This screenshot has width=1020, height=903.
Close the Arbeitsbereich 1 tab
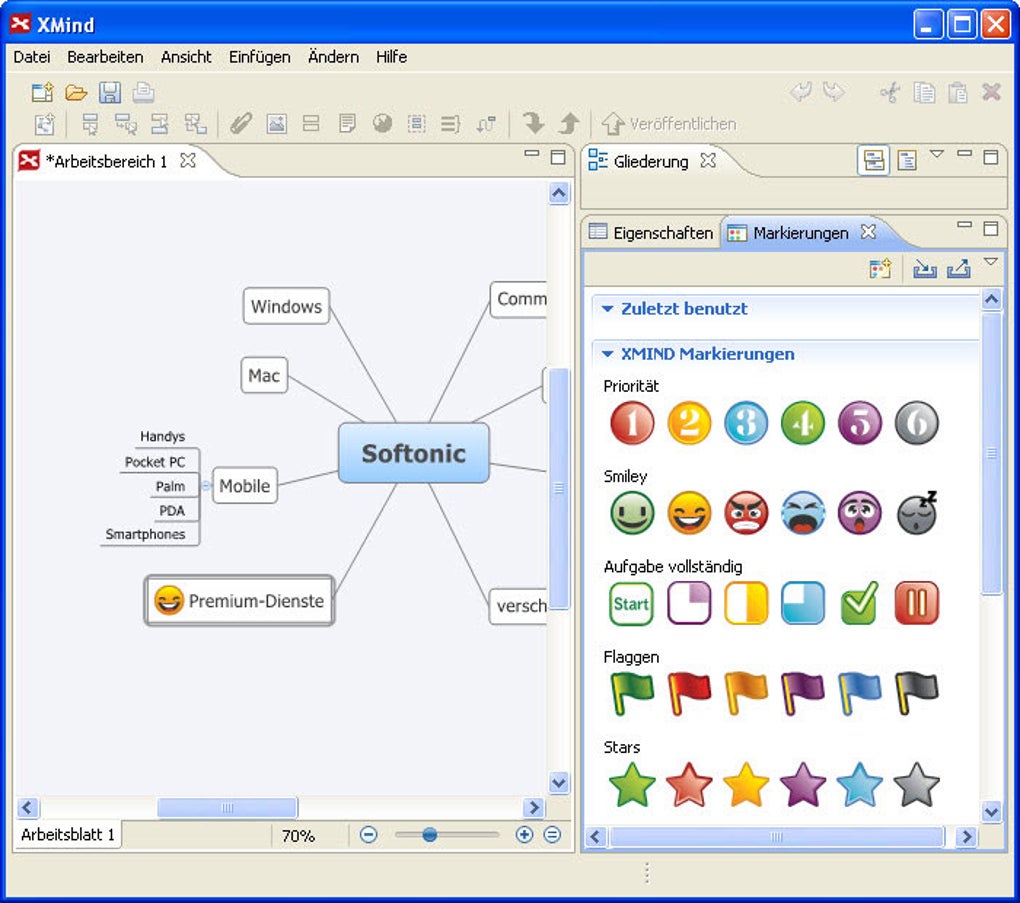187,160
